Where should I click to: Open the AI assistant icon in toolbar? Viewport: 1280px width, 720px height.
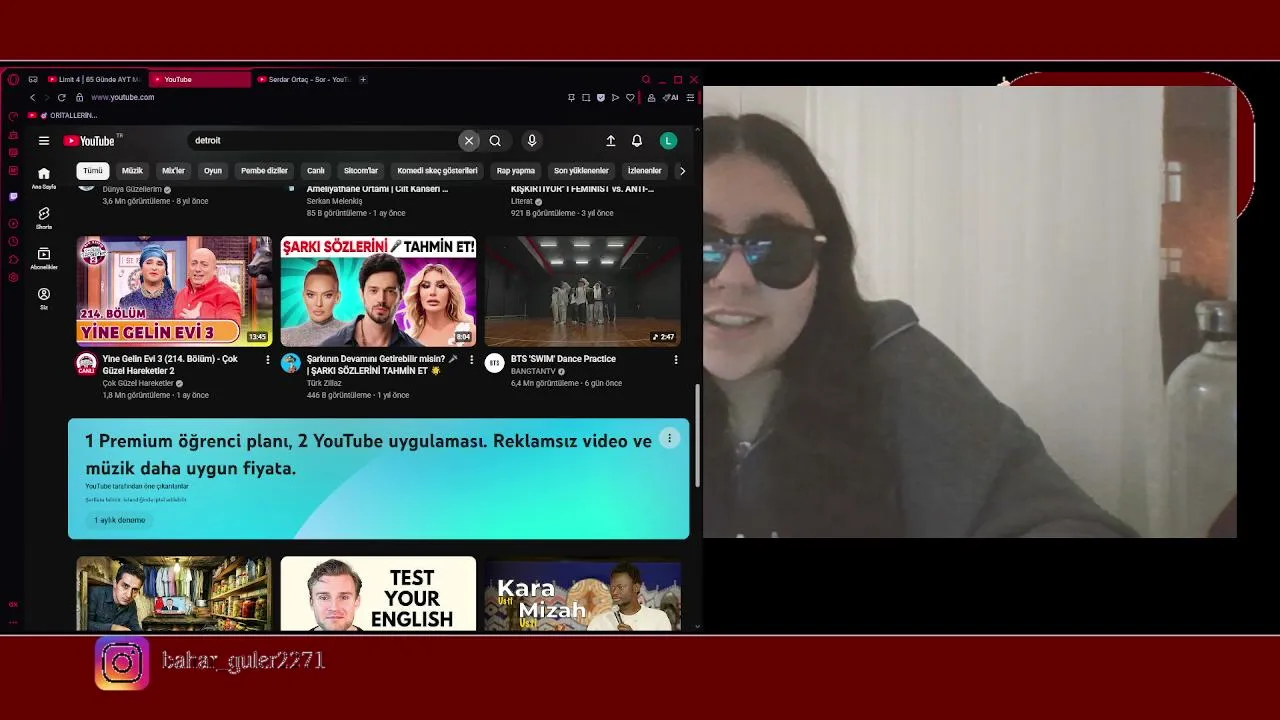[x=671, y=97]
